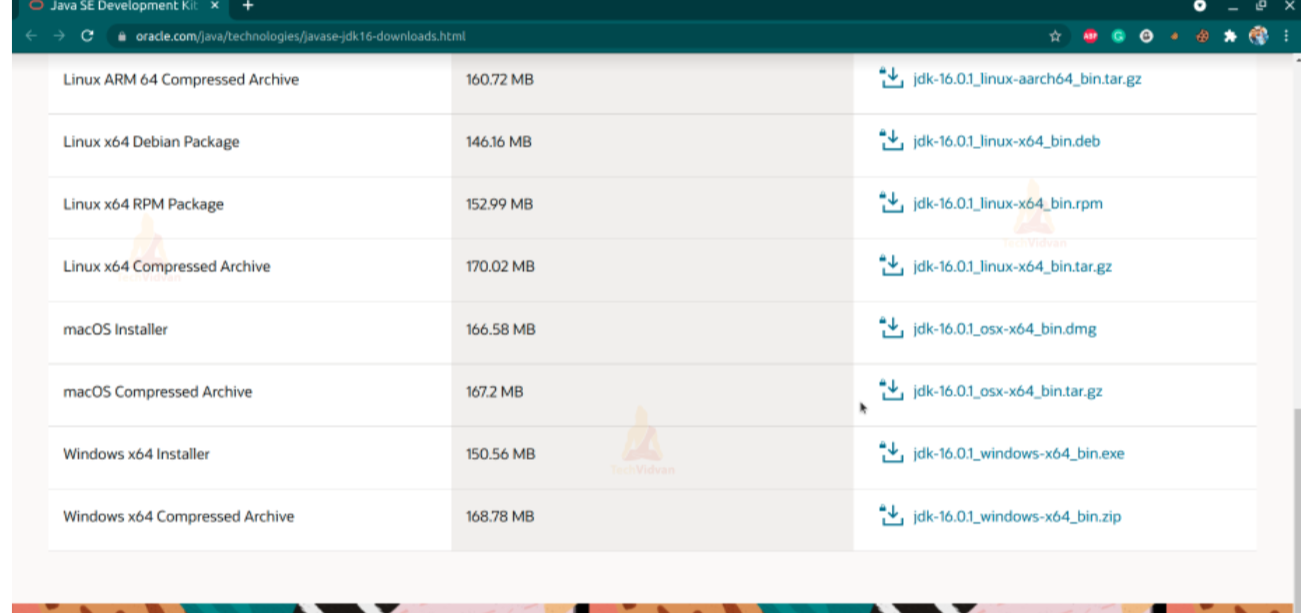The height and width of the screenshot is (613, 1301).
Task: Select 'macOS Compressed Archive' text
Action: [157, 391]
